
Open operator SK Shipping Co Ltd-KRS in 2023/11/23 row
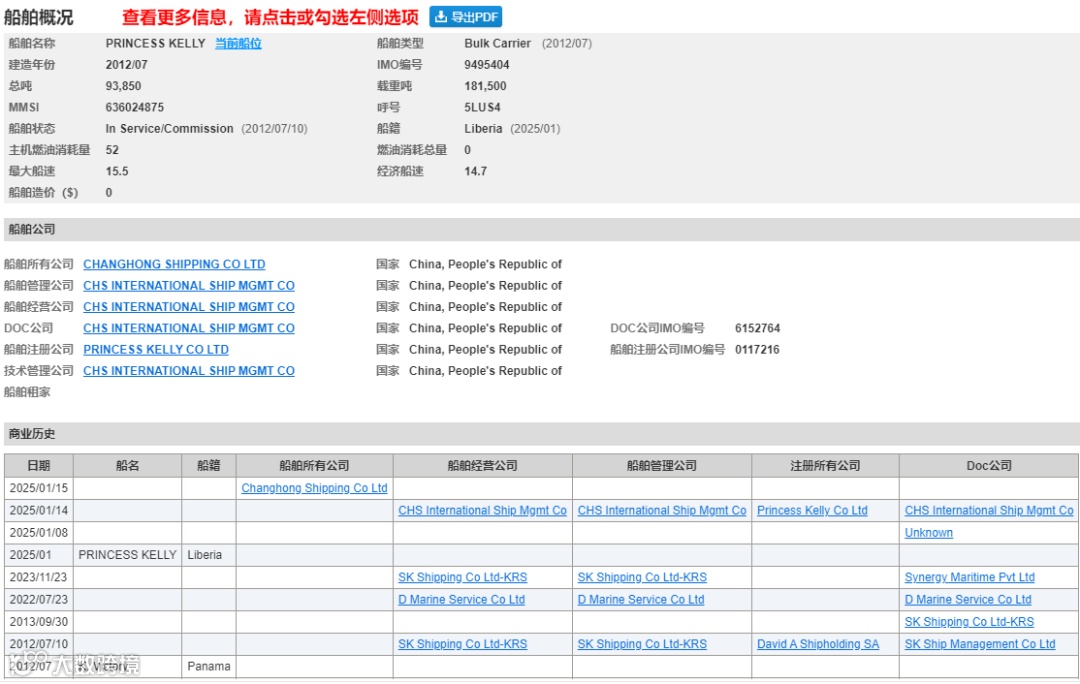click(x=462, y=577)
